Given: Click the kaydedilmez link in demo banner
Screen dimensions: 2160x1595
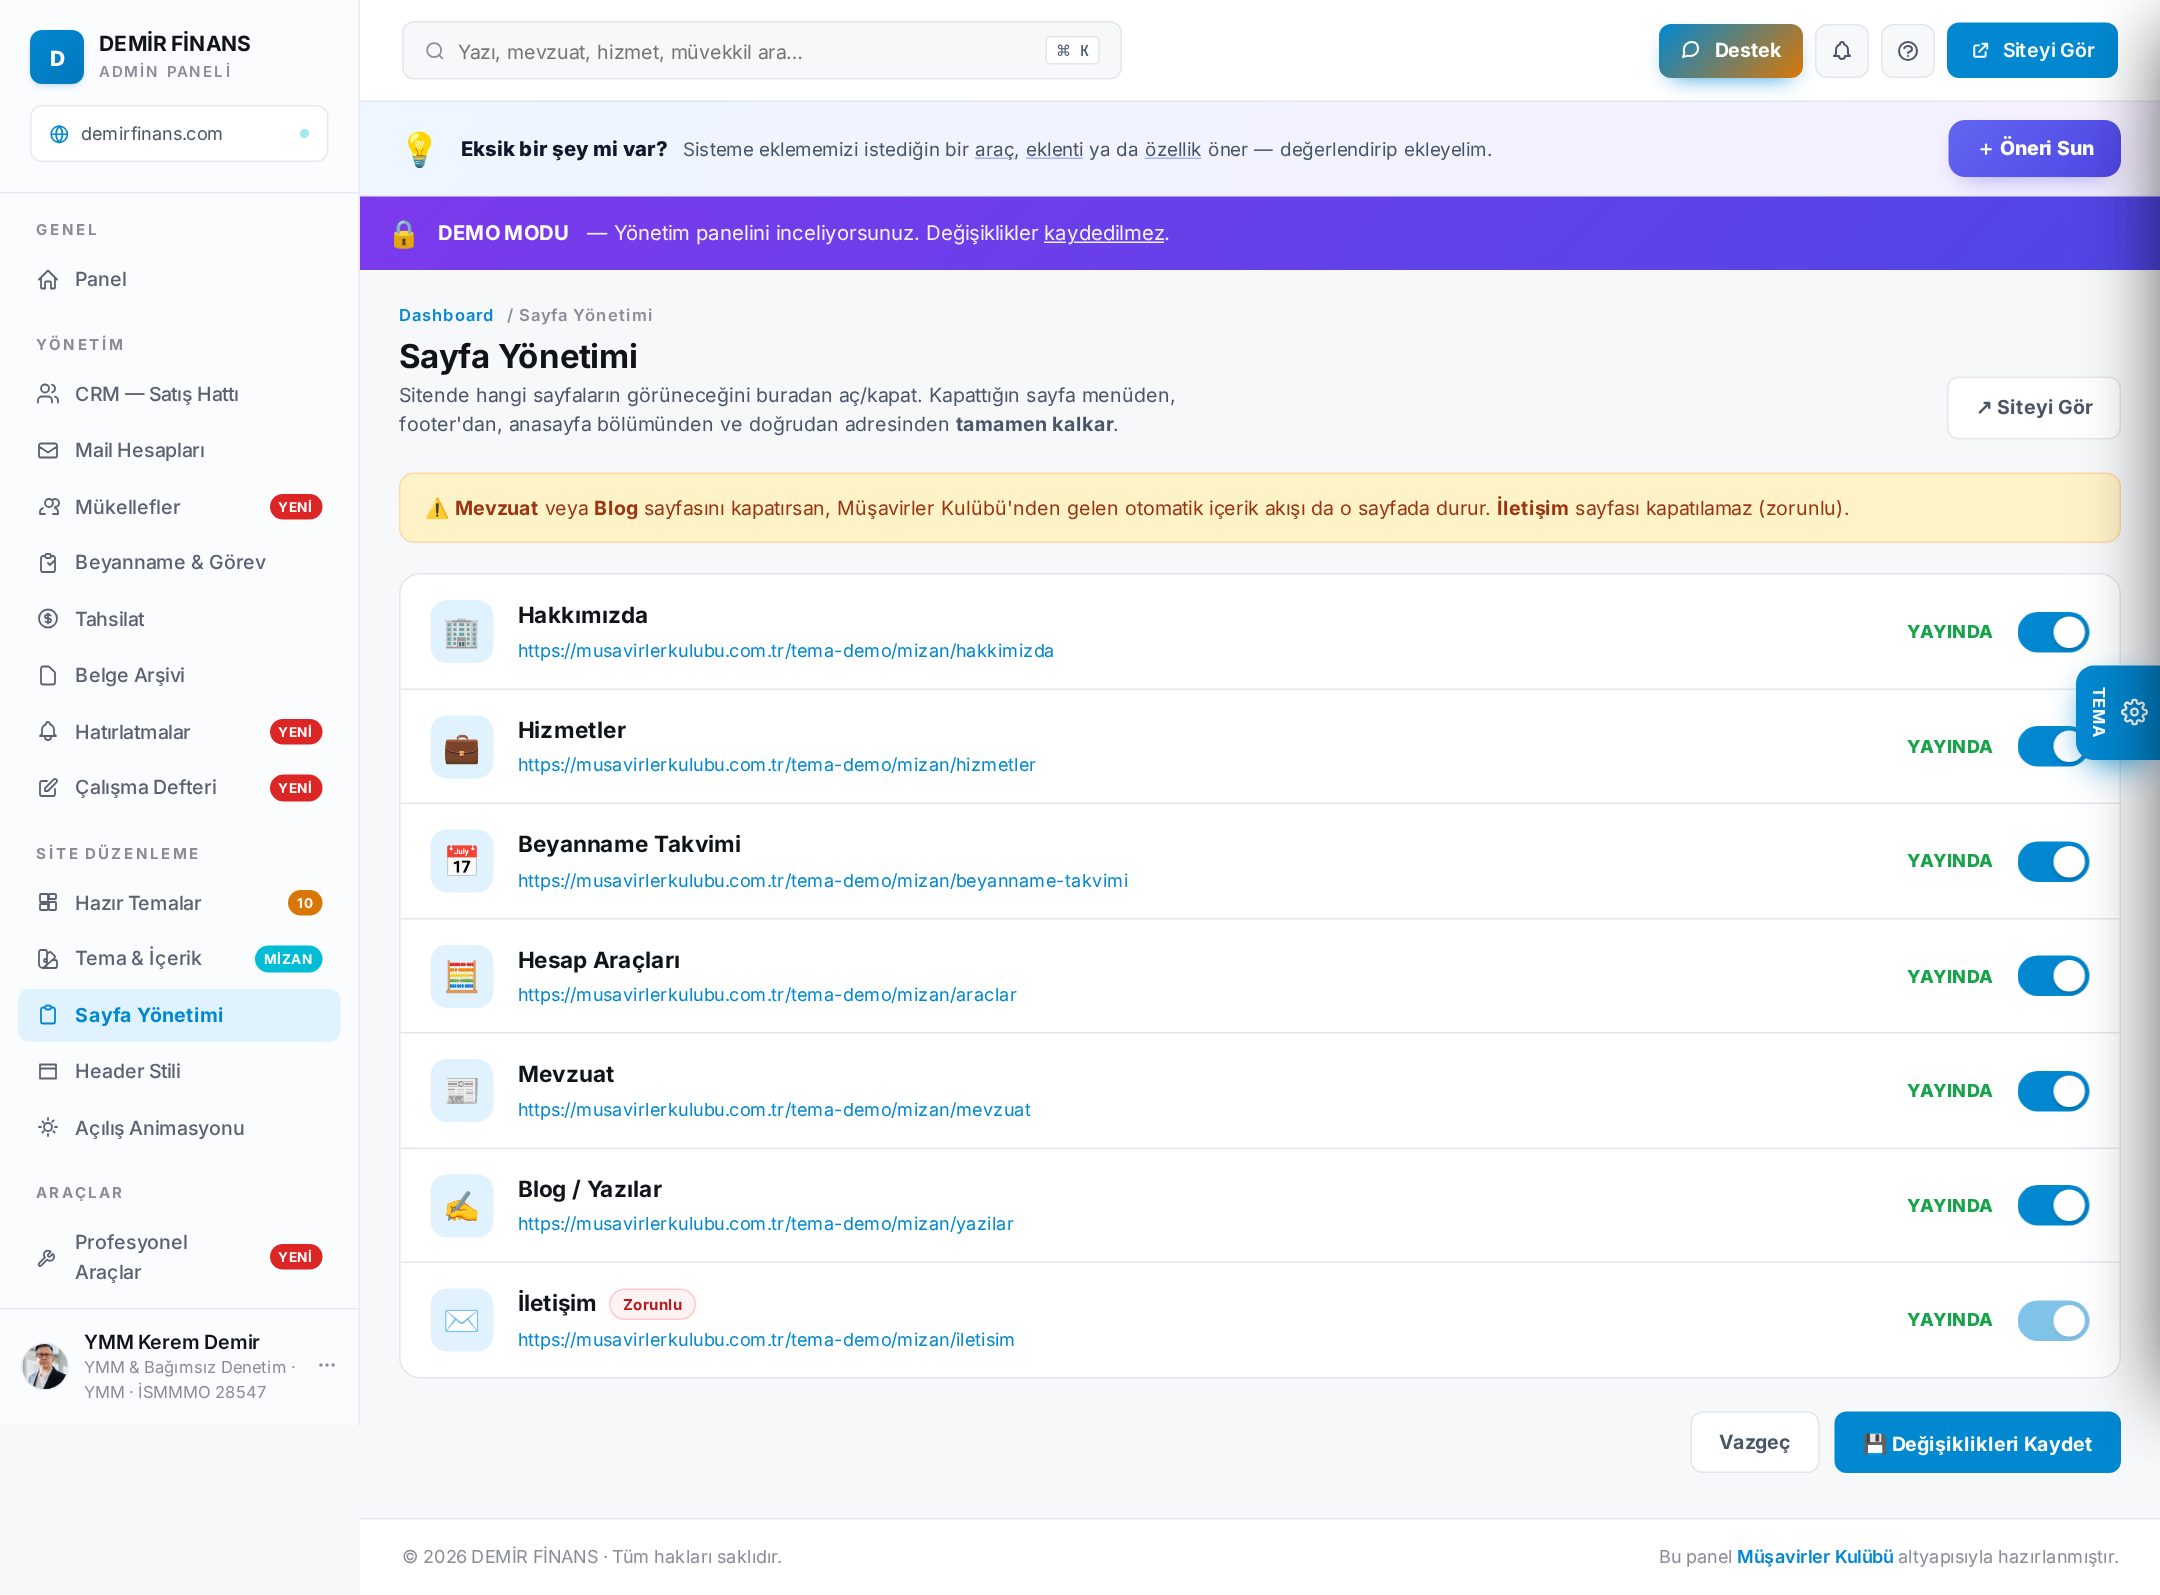Looking at the screenshot, I should [x=1104, y=233].
